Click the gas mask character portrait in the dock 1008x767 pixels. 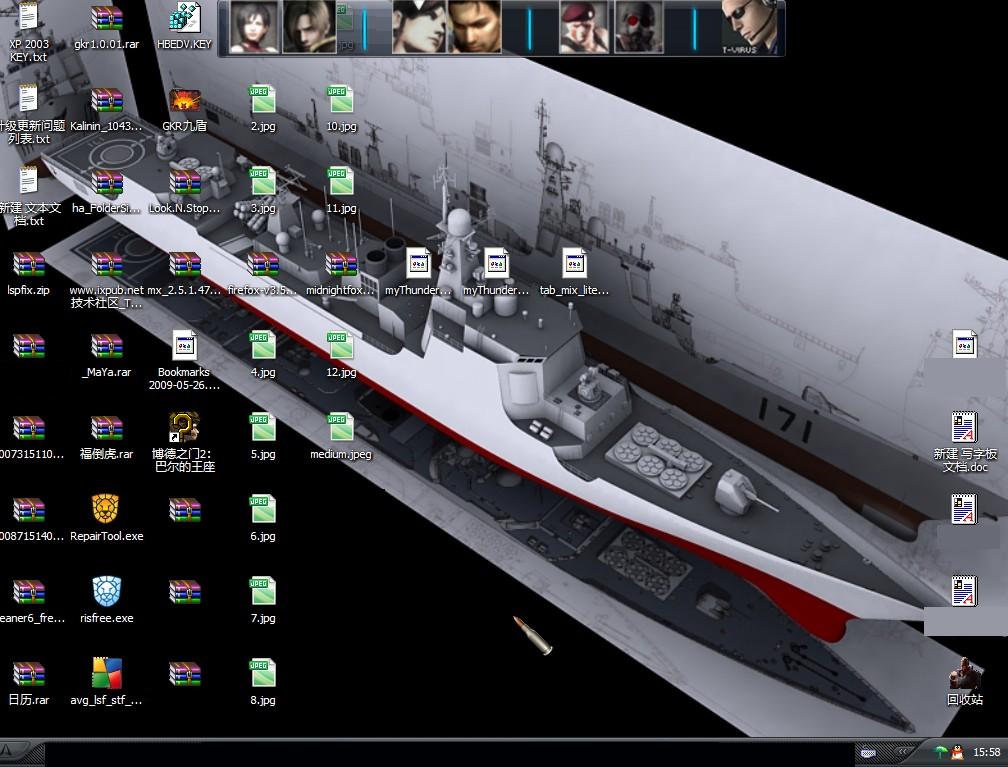638,27
